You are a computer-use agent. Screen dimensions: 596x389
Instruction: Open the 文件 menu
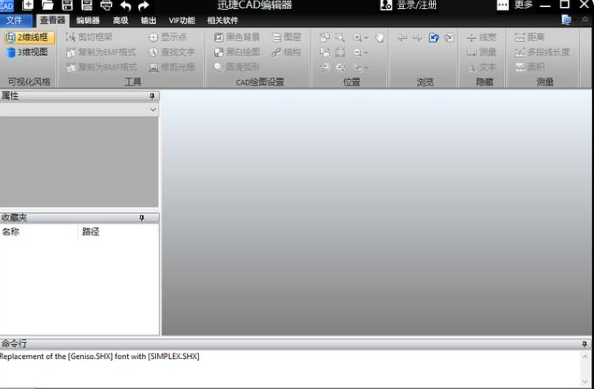[x=14, y=20]
